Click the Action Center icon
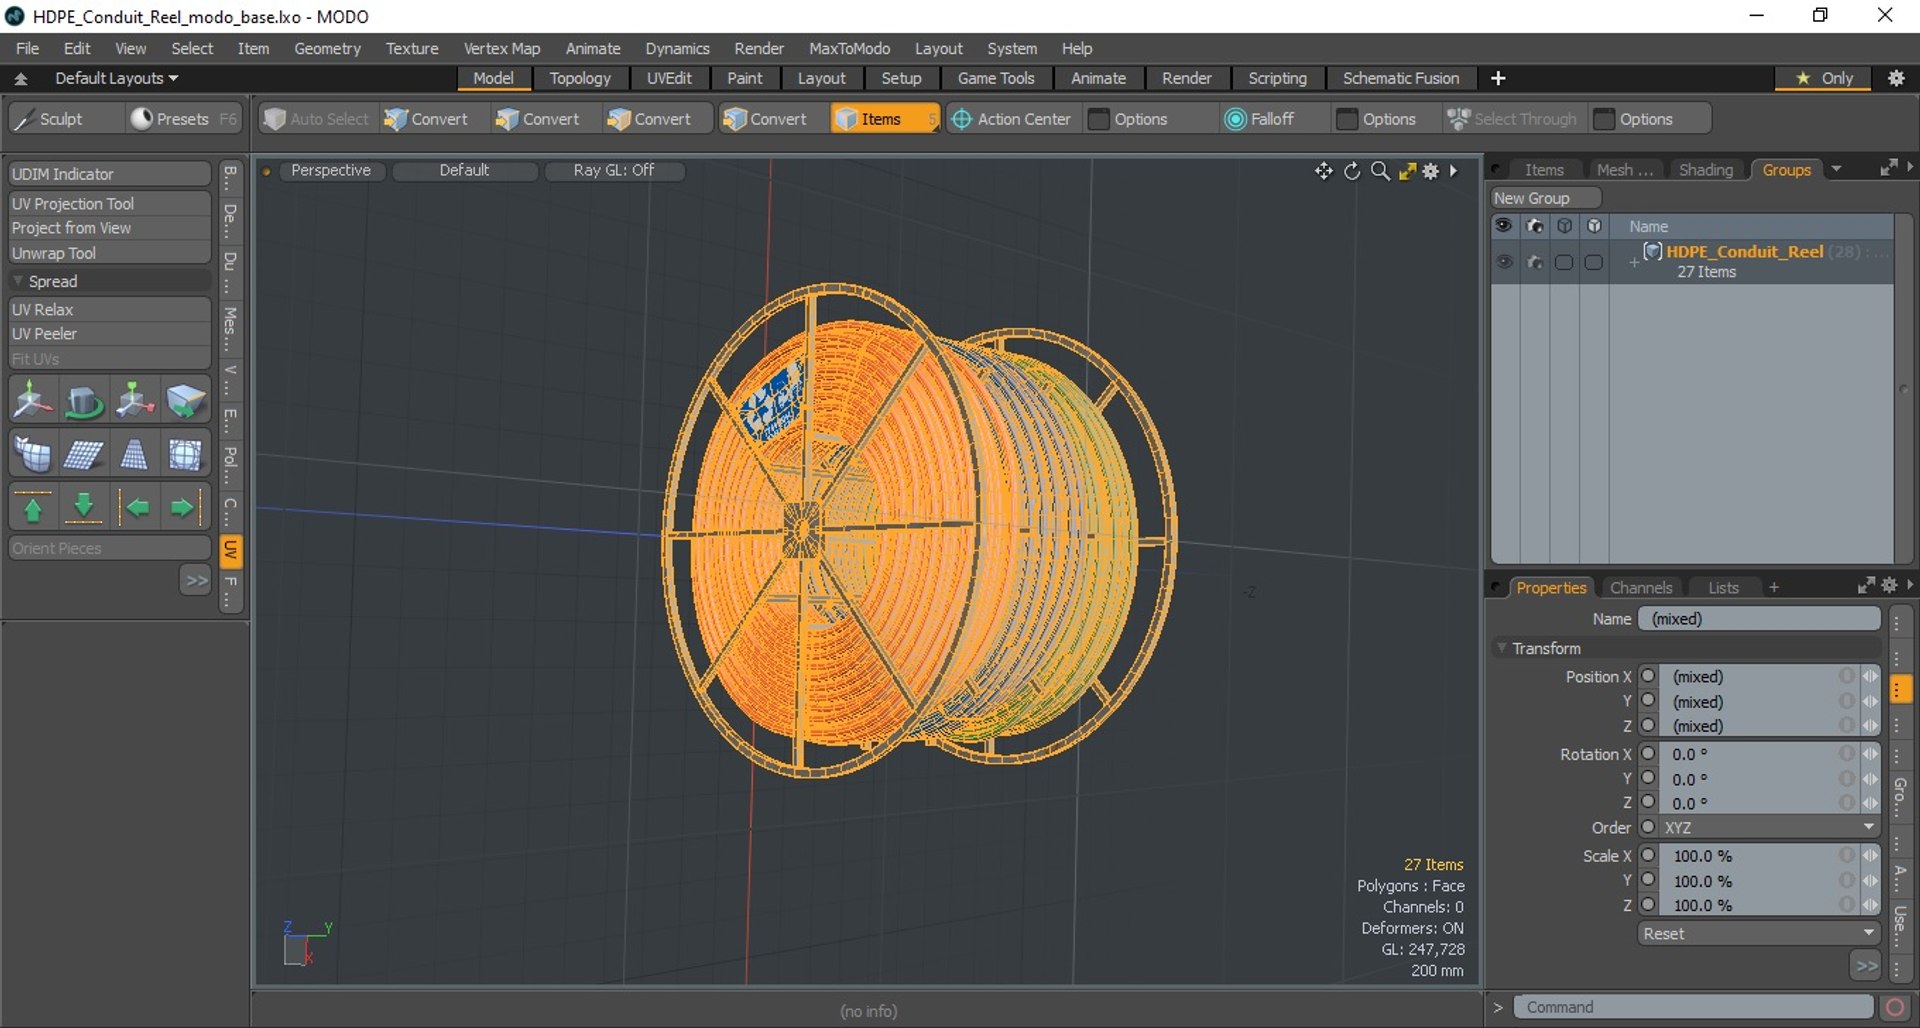The image size is (1920, 1028). point(962,119)
